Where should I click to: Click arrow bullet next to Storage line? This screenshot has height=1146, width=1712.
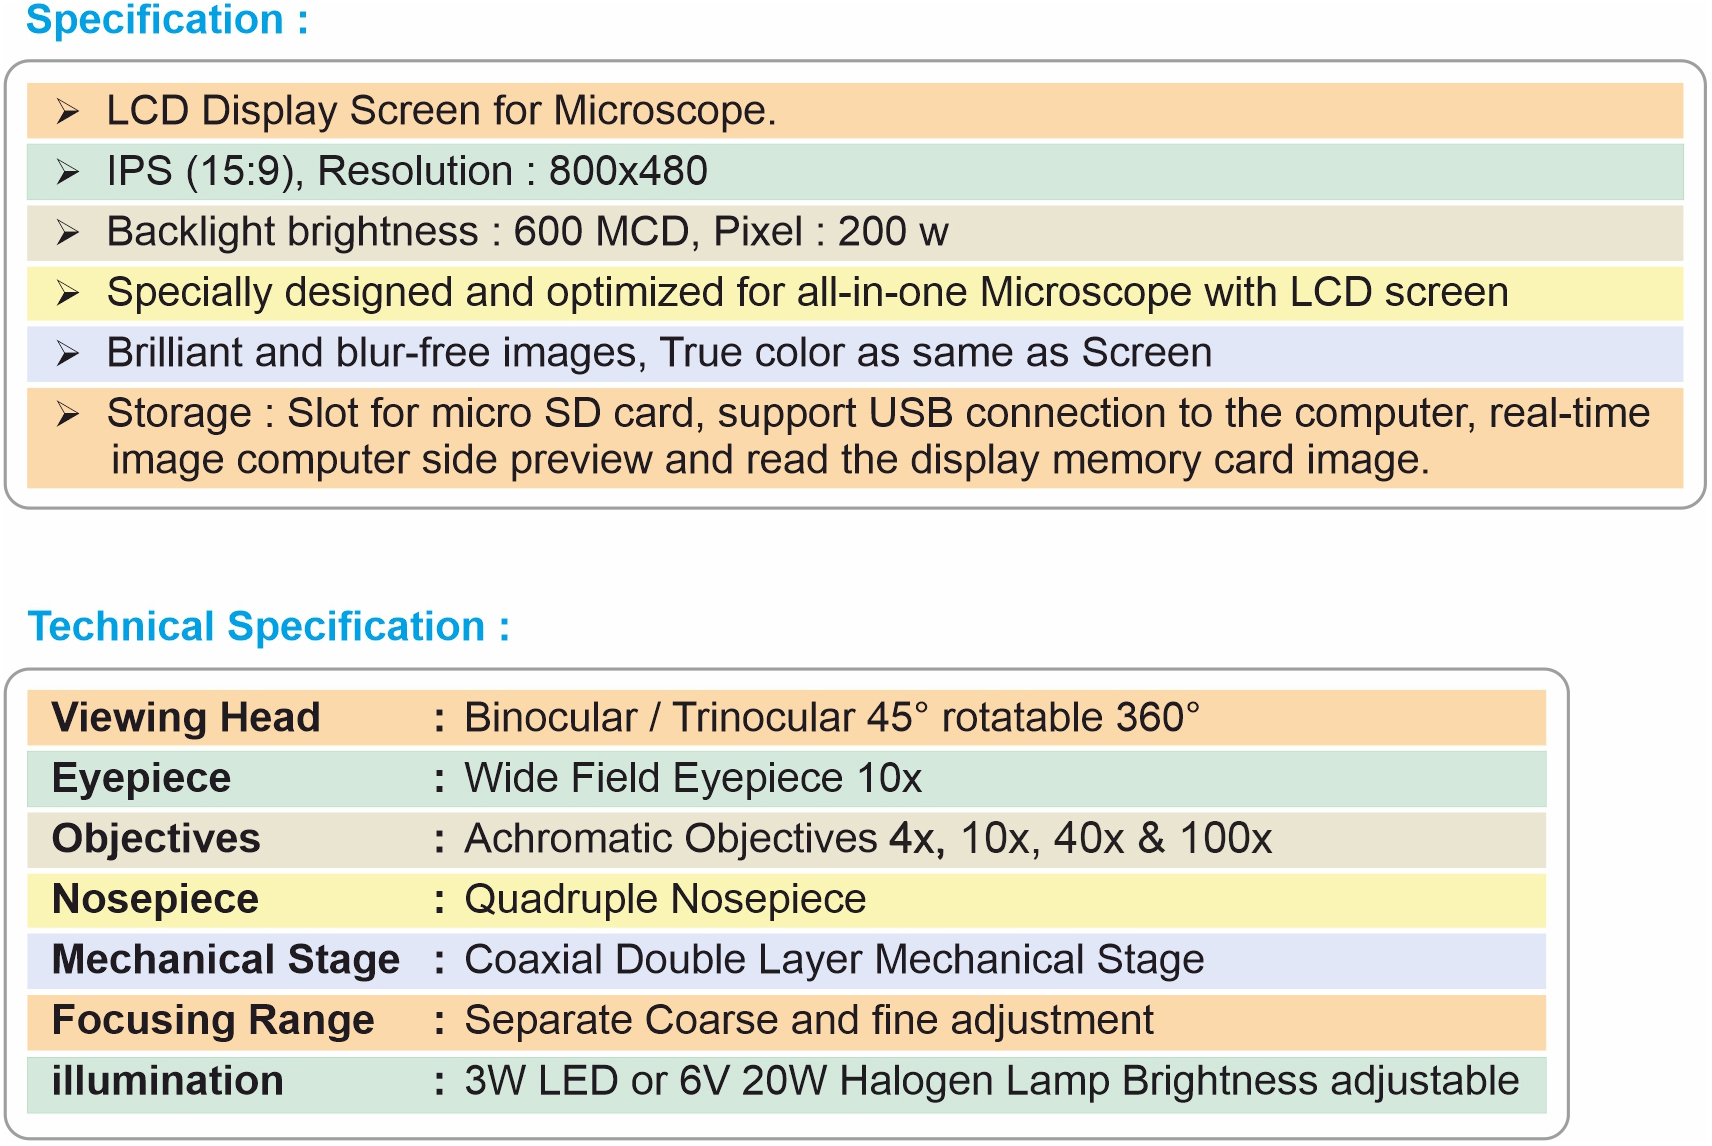coord(67,414)
